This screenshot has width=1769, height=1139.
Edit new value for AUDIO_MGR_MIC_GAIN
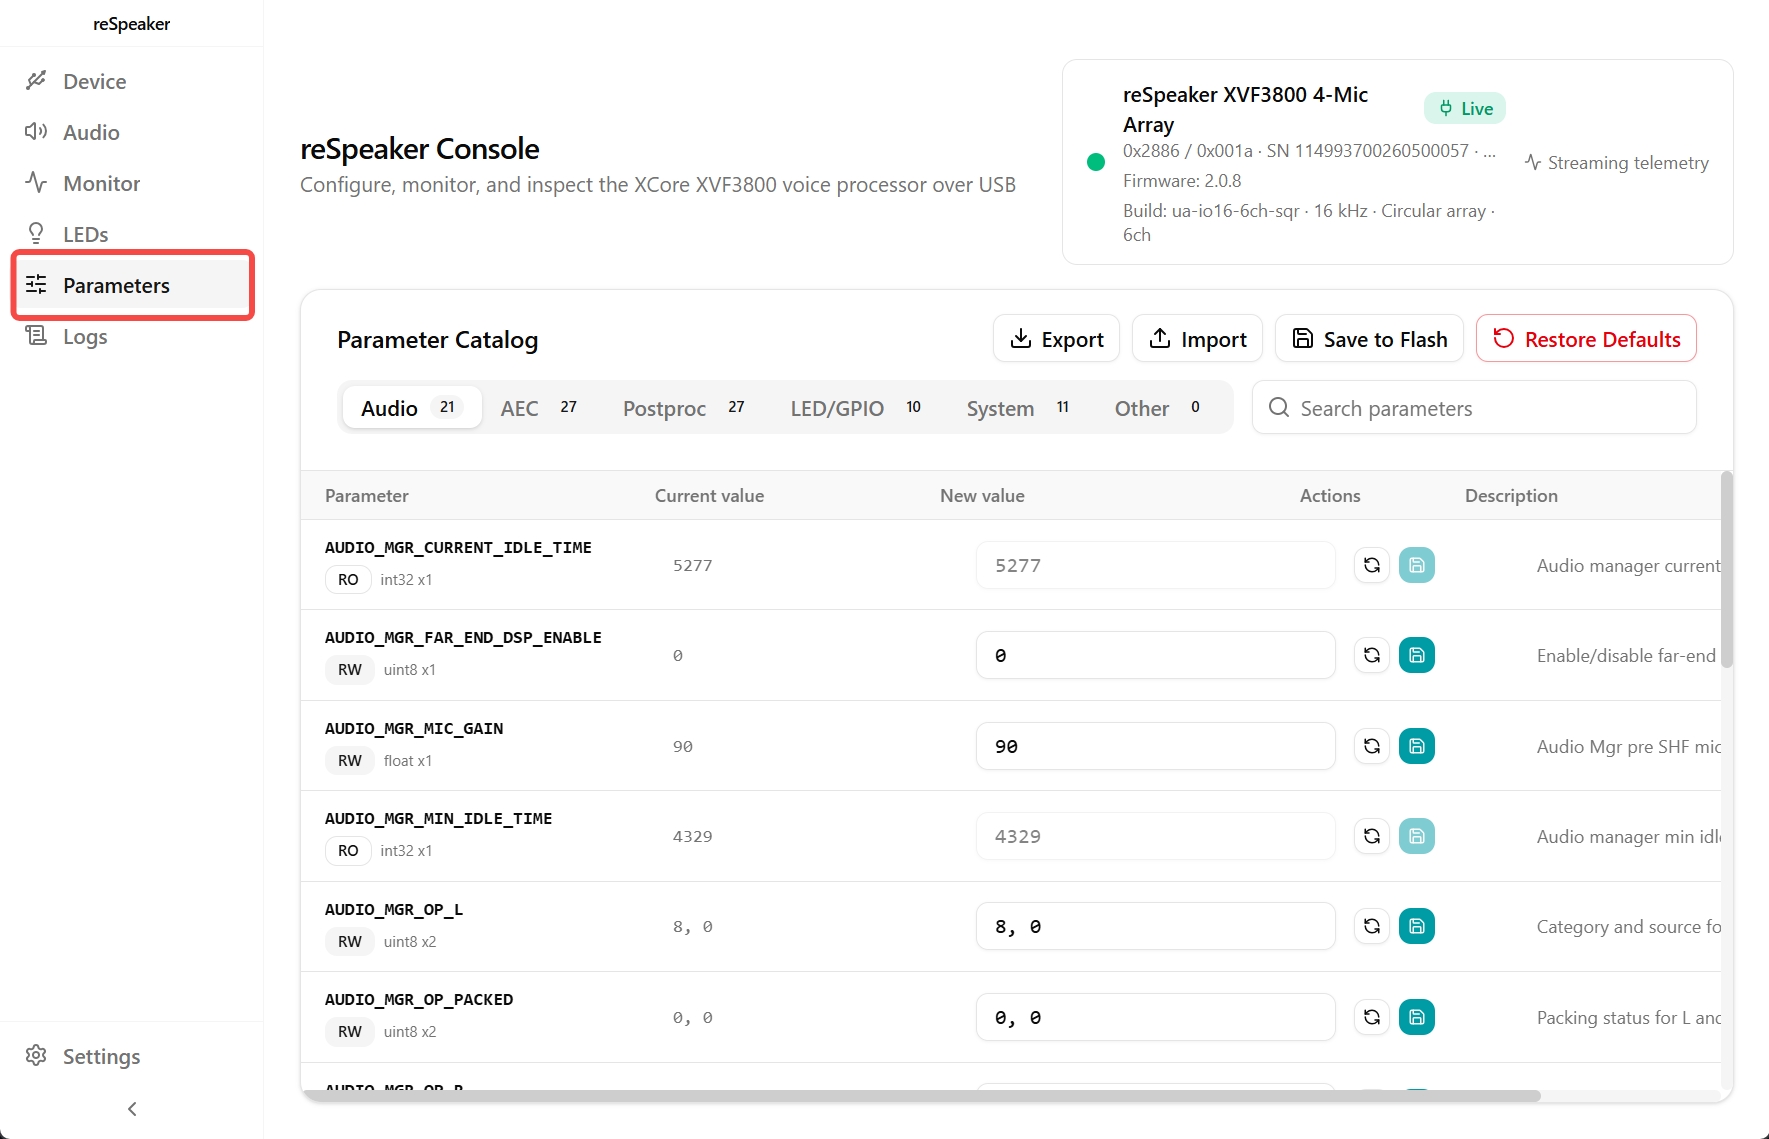coord(1156,746)
